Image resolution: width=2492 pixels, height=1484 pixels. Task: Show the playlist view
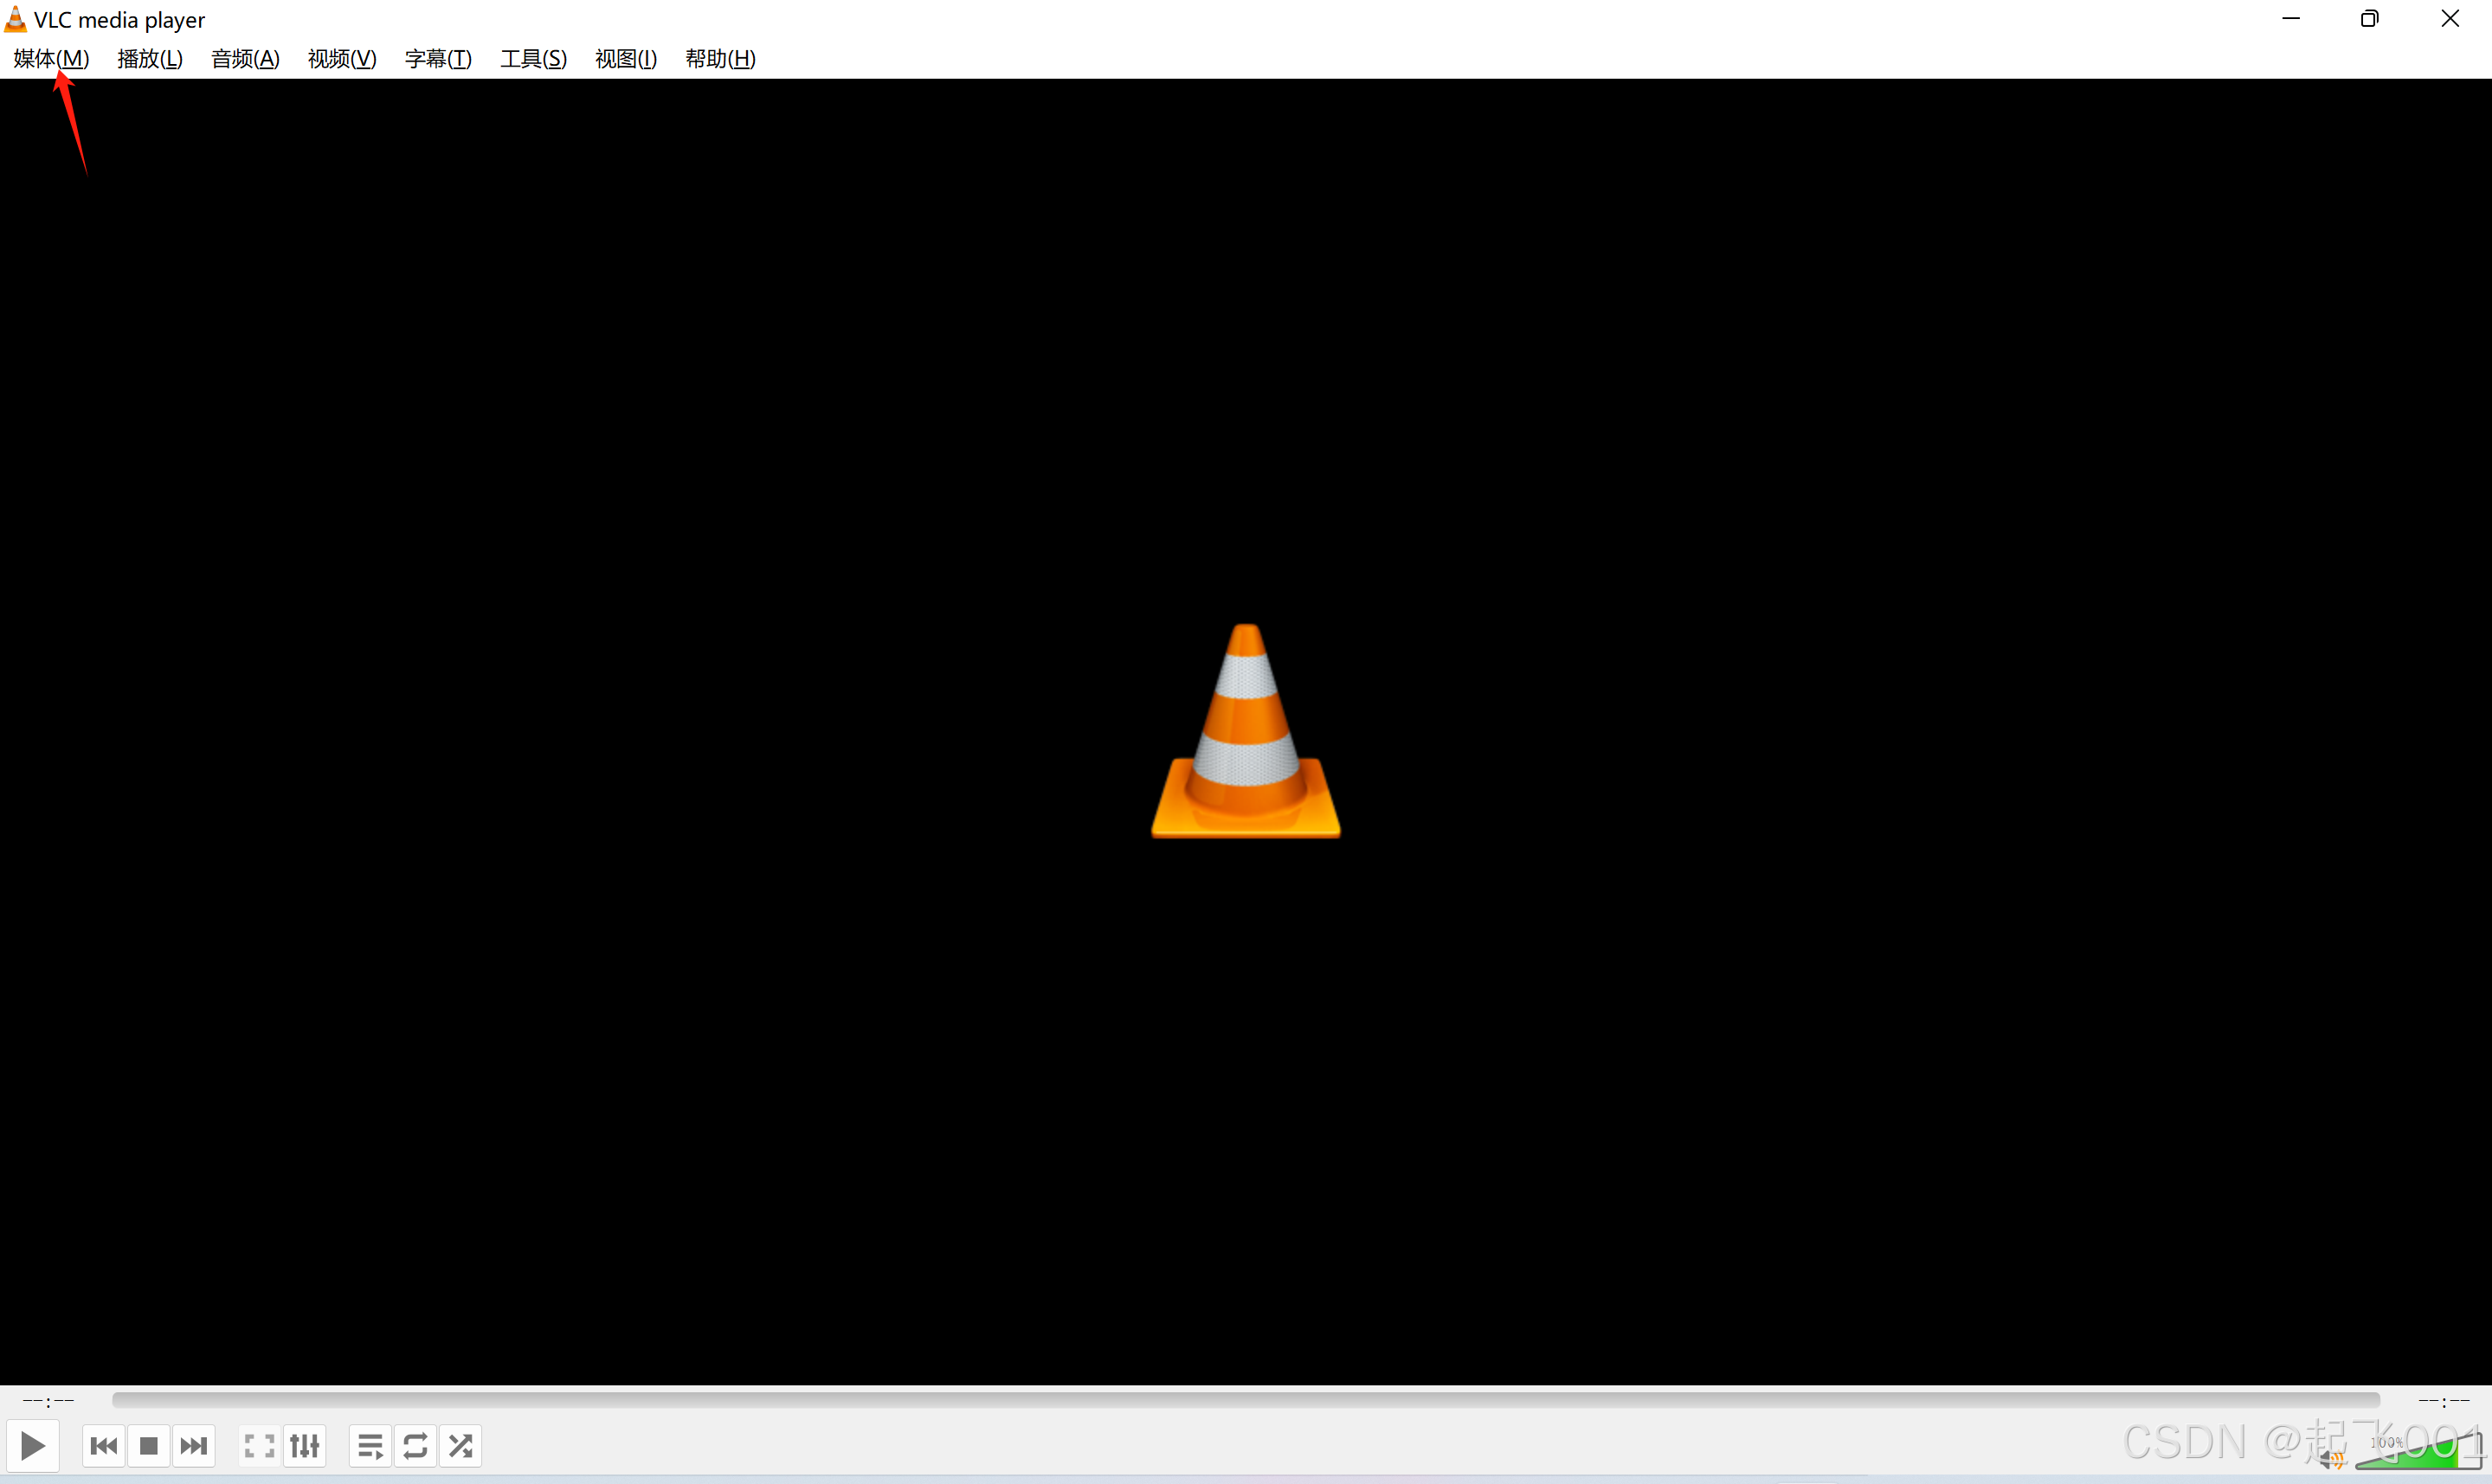[x=371, y=1446]
